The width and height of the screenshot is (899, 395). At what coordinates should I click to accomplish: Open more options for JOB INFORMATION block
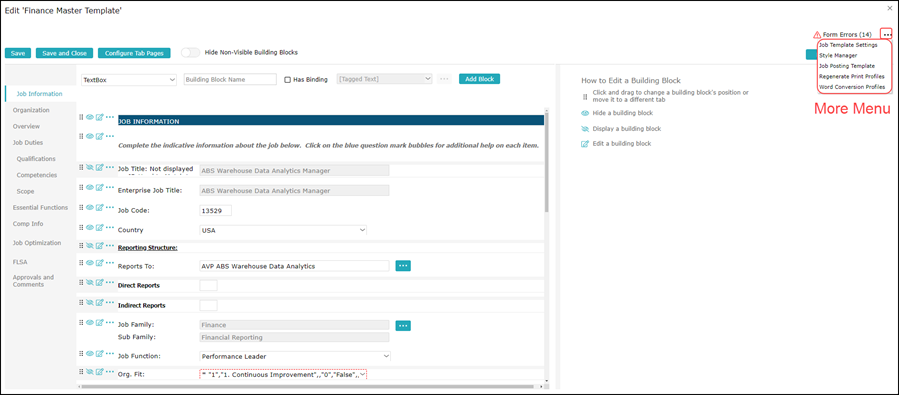110,117
